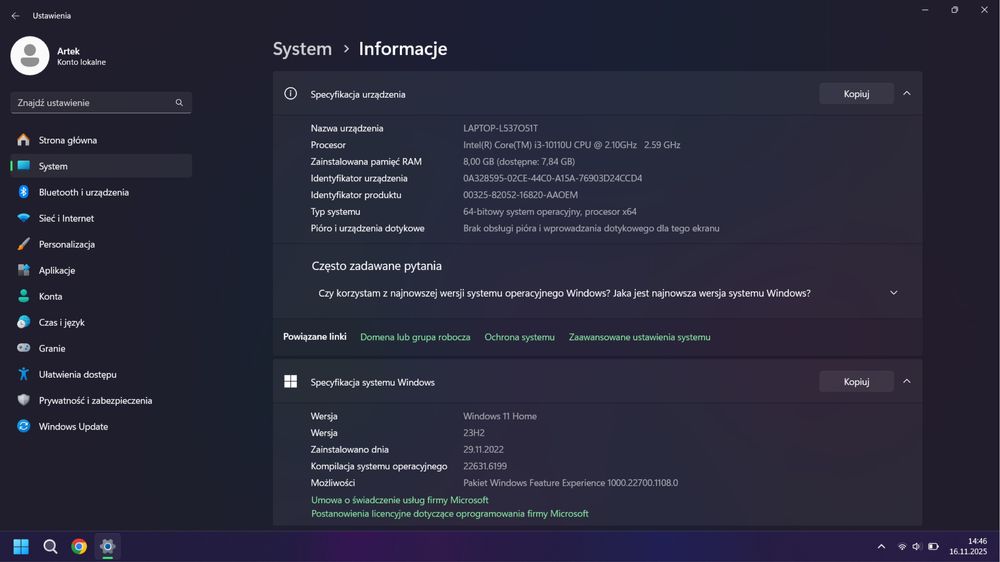Collapse the Specyfikacja systemu Windows section

tap(906, 381)
